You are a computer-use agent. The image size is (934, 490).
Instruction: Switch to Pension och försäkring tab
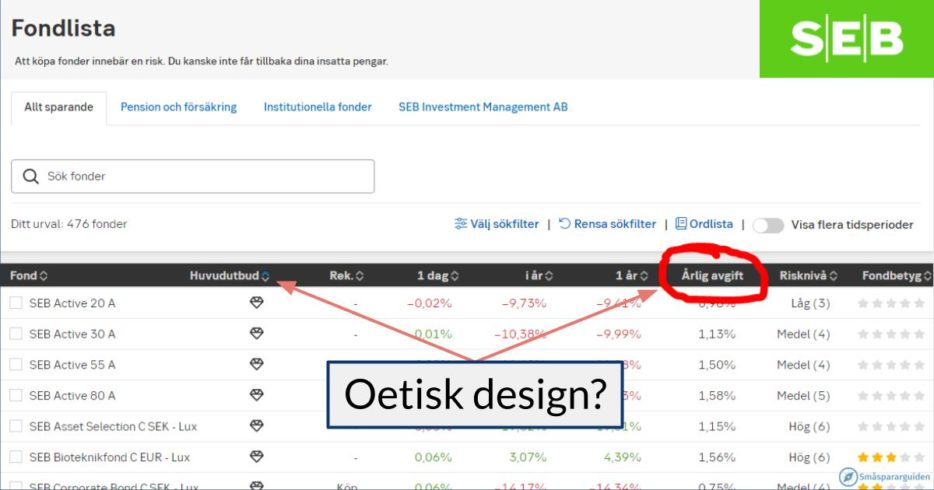[178, 107]
